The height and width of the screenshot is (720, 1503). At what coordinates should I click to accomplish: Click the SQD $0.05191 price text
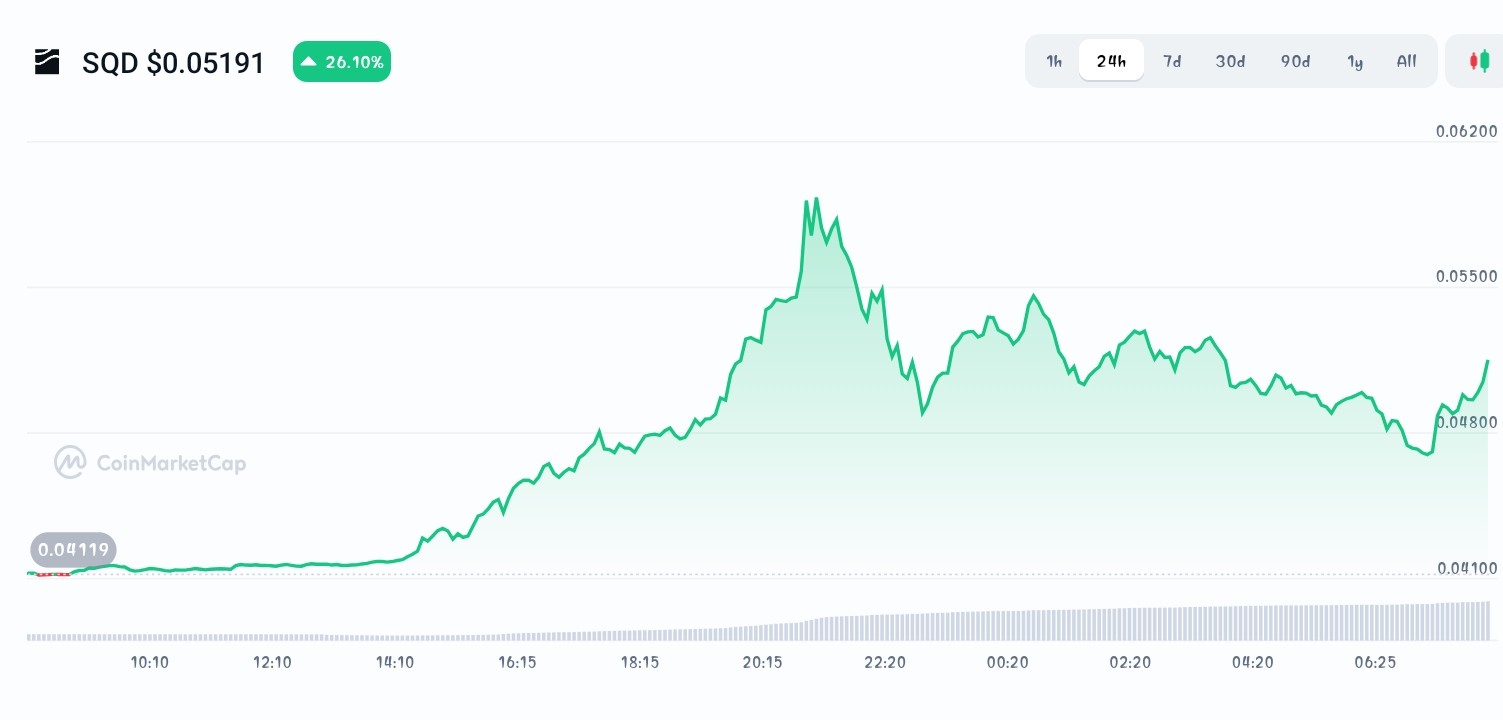point(173,63)
